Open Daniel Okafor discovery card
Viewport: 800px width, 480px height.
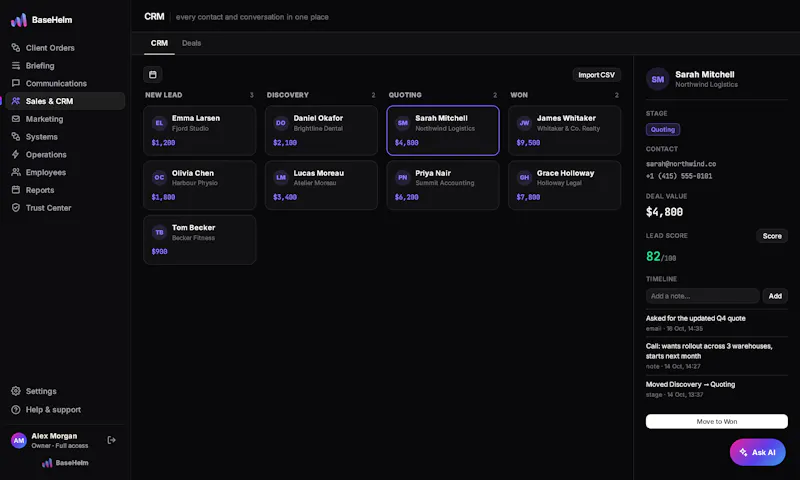pos(321,131)
